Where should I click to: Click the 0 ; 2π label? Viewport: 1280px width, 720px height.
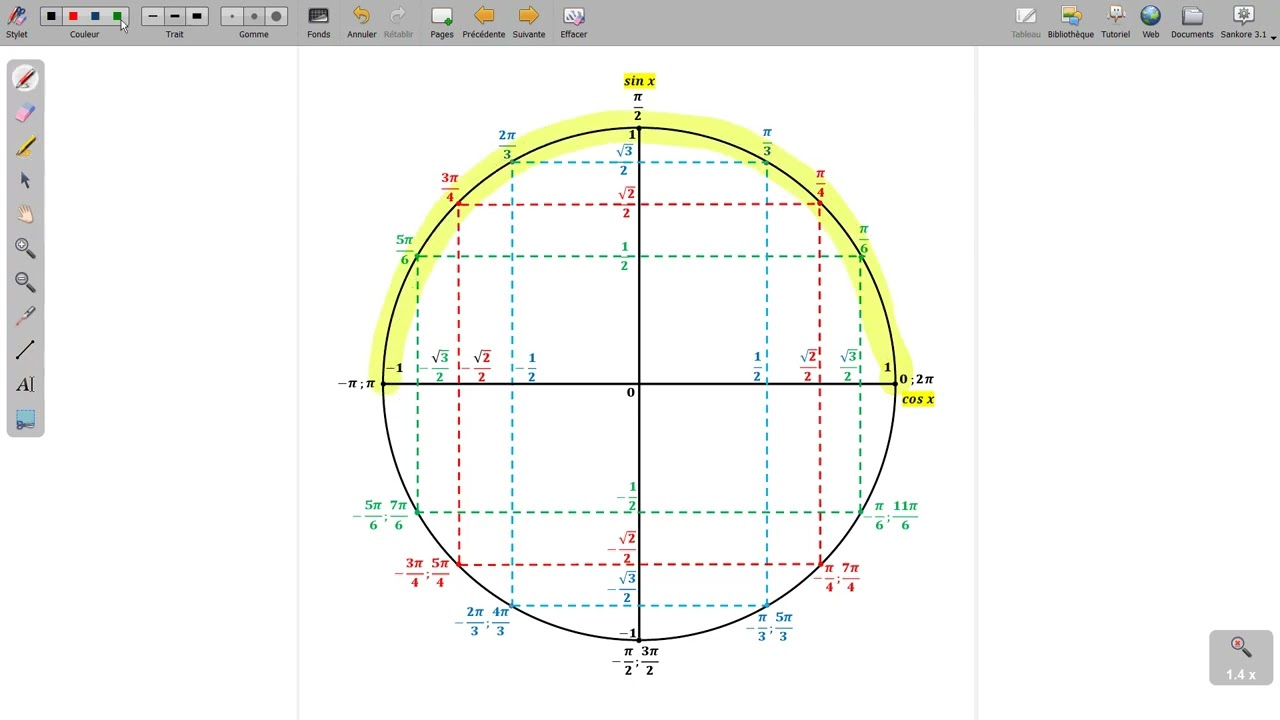(x=917, y=379)
